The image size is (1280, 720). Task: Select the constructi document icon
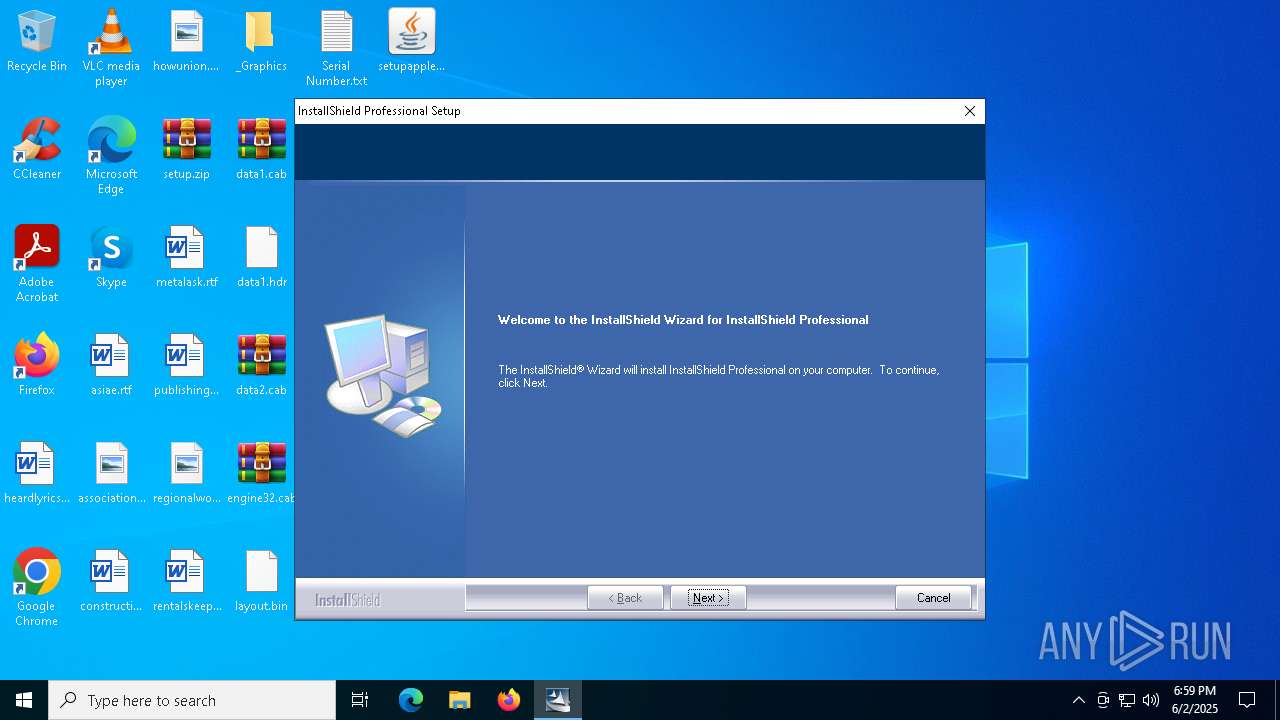pyautogui.click(x=111, y=582)
